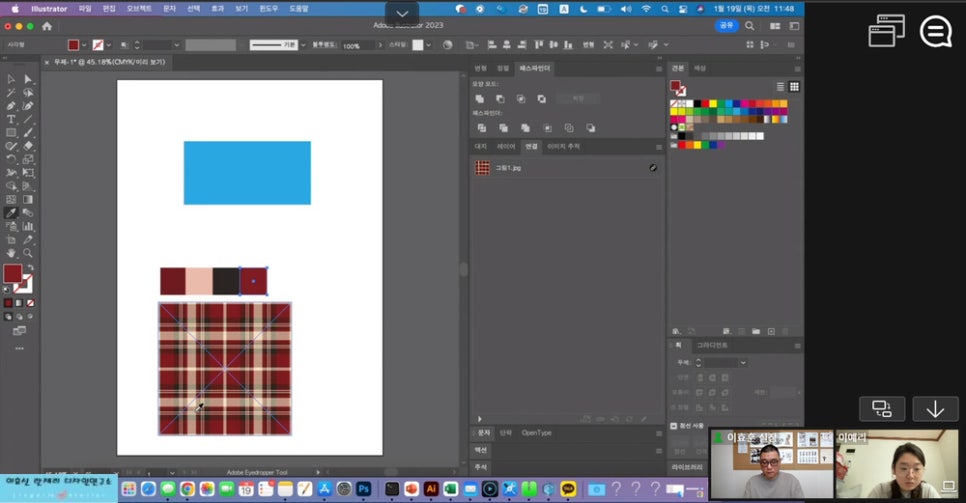Select the Lasso tool
Image resolution: width=966 pixels, height=503 pixels.
point(28,93)
